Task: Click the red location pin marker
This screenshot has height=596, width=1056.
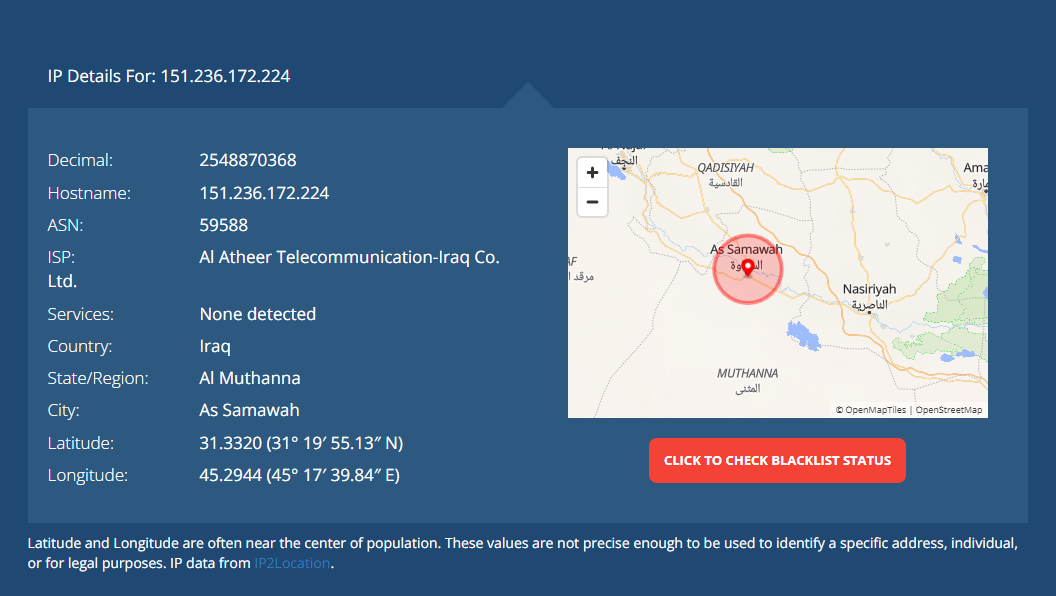Action: click(748, 268)
